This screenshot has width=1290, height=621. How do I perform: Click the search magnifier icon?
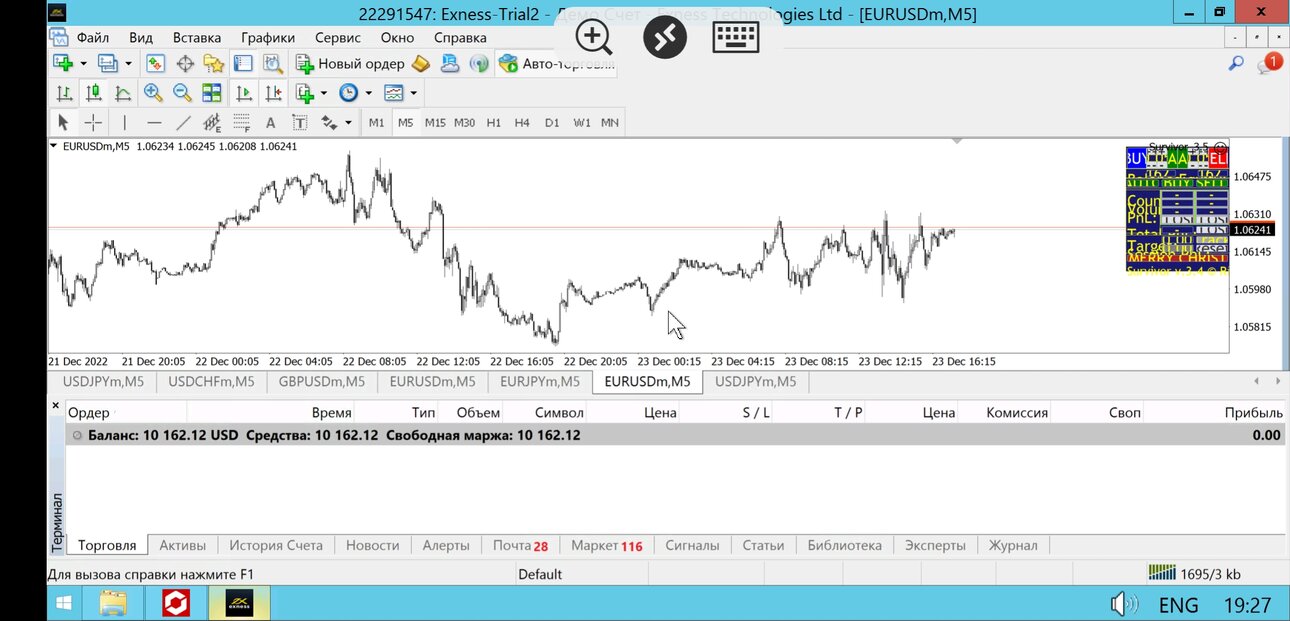click(x=1236, y=64)
